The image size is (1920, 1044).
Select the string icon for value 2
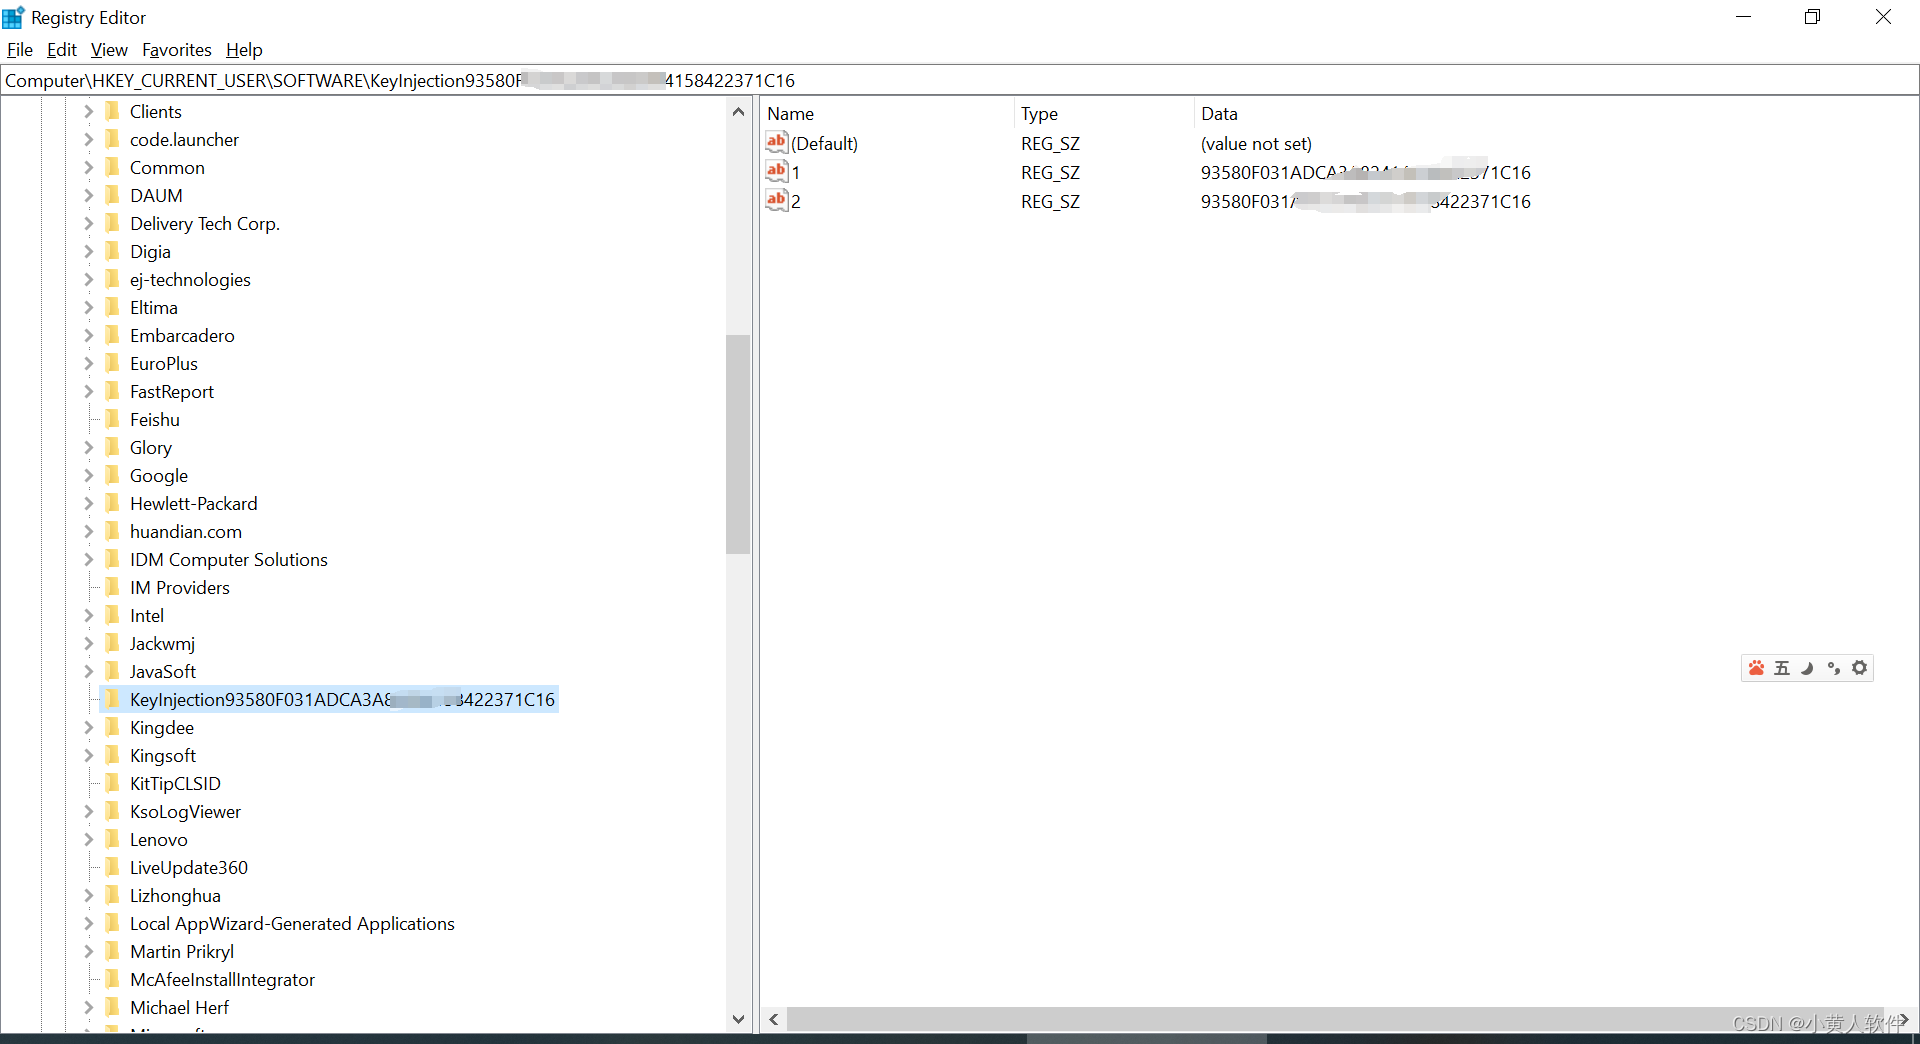pyautogui.click(x=777, y=201)
